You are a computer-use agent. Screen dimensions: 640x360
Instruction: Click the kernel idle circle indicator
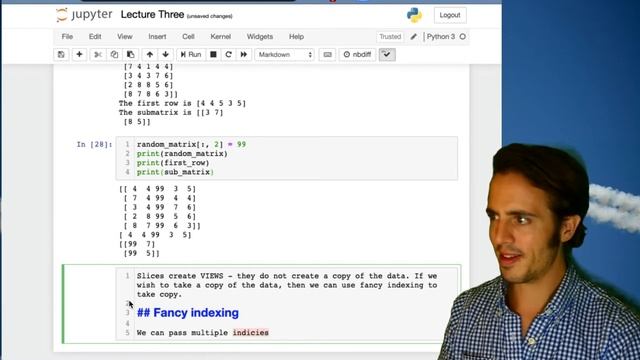(463, 37)
